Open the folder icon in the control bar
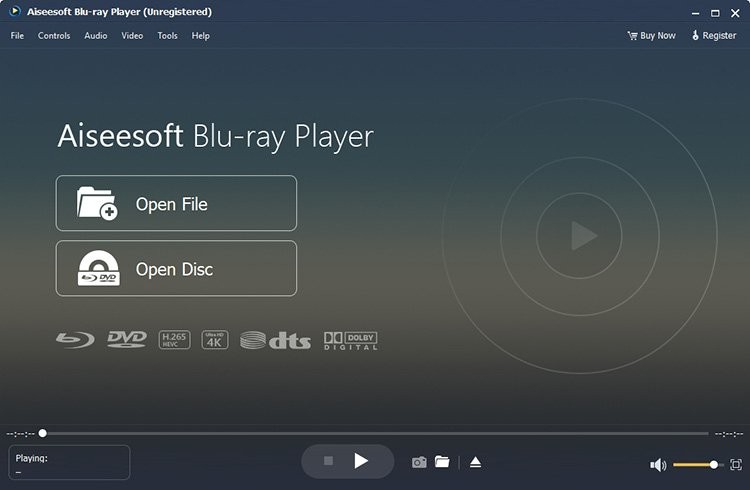750x490 pixels. point(442,462)
